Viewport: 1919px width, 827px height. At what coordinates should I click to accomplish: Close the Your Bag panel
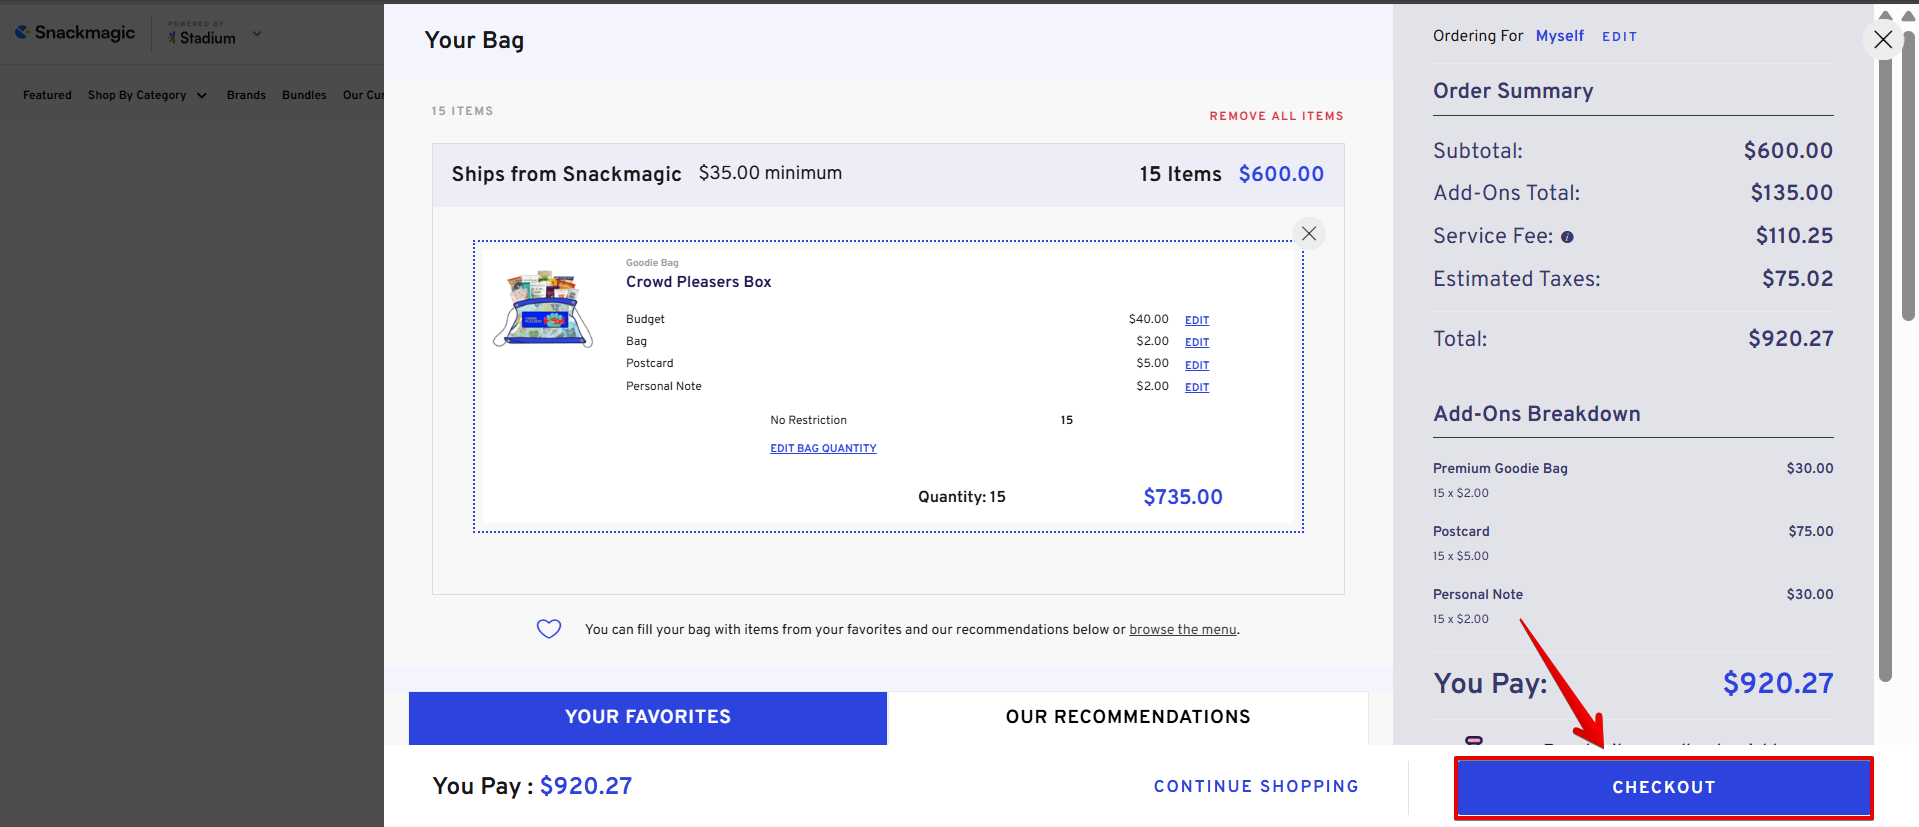[x=1883, y=40]
